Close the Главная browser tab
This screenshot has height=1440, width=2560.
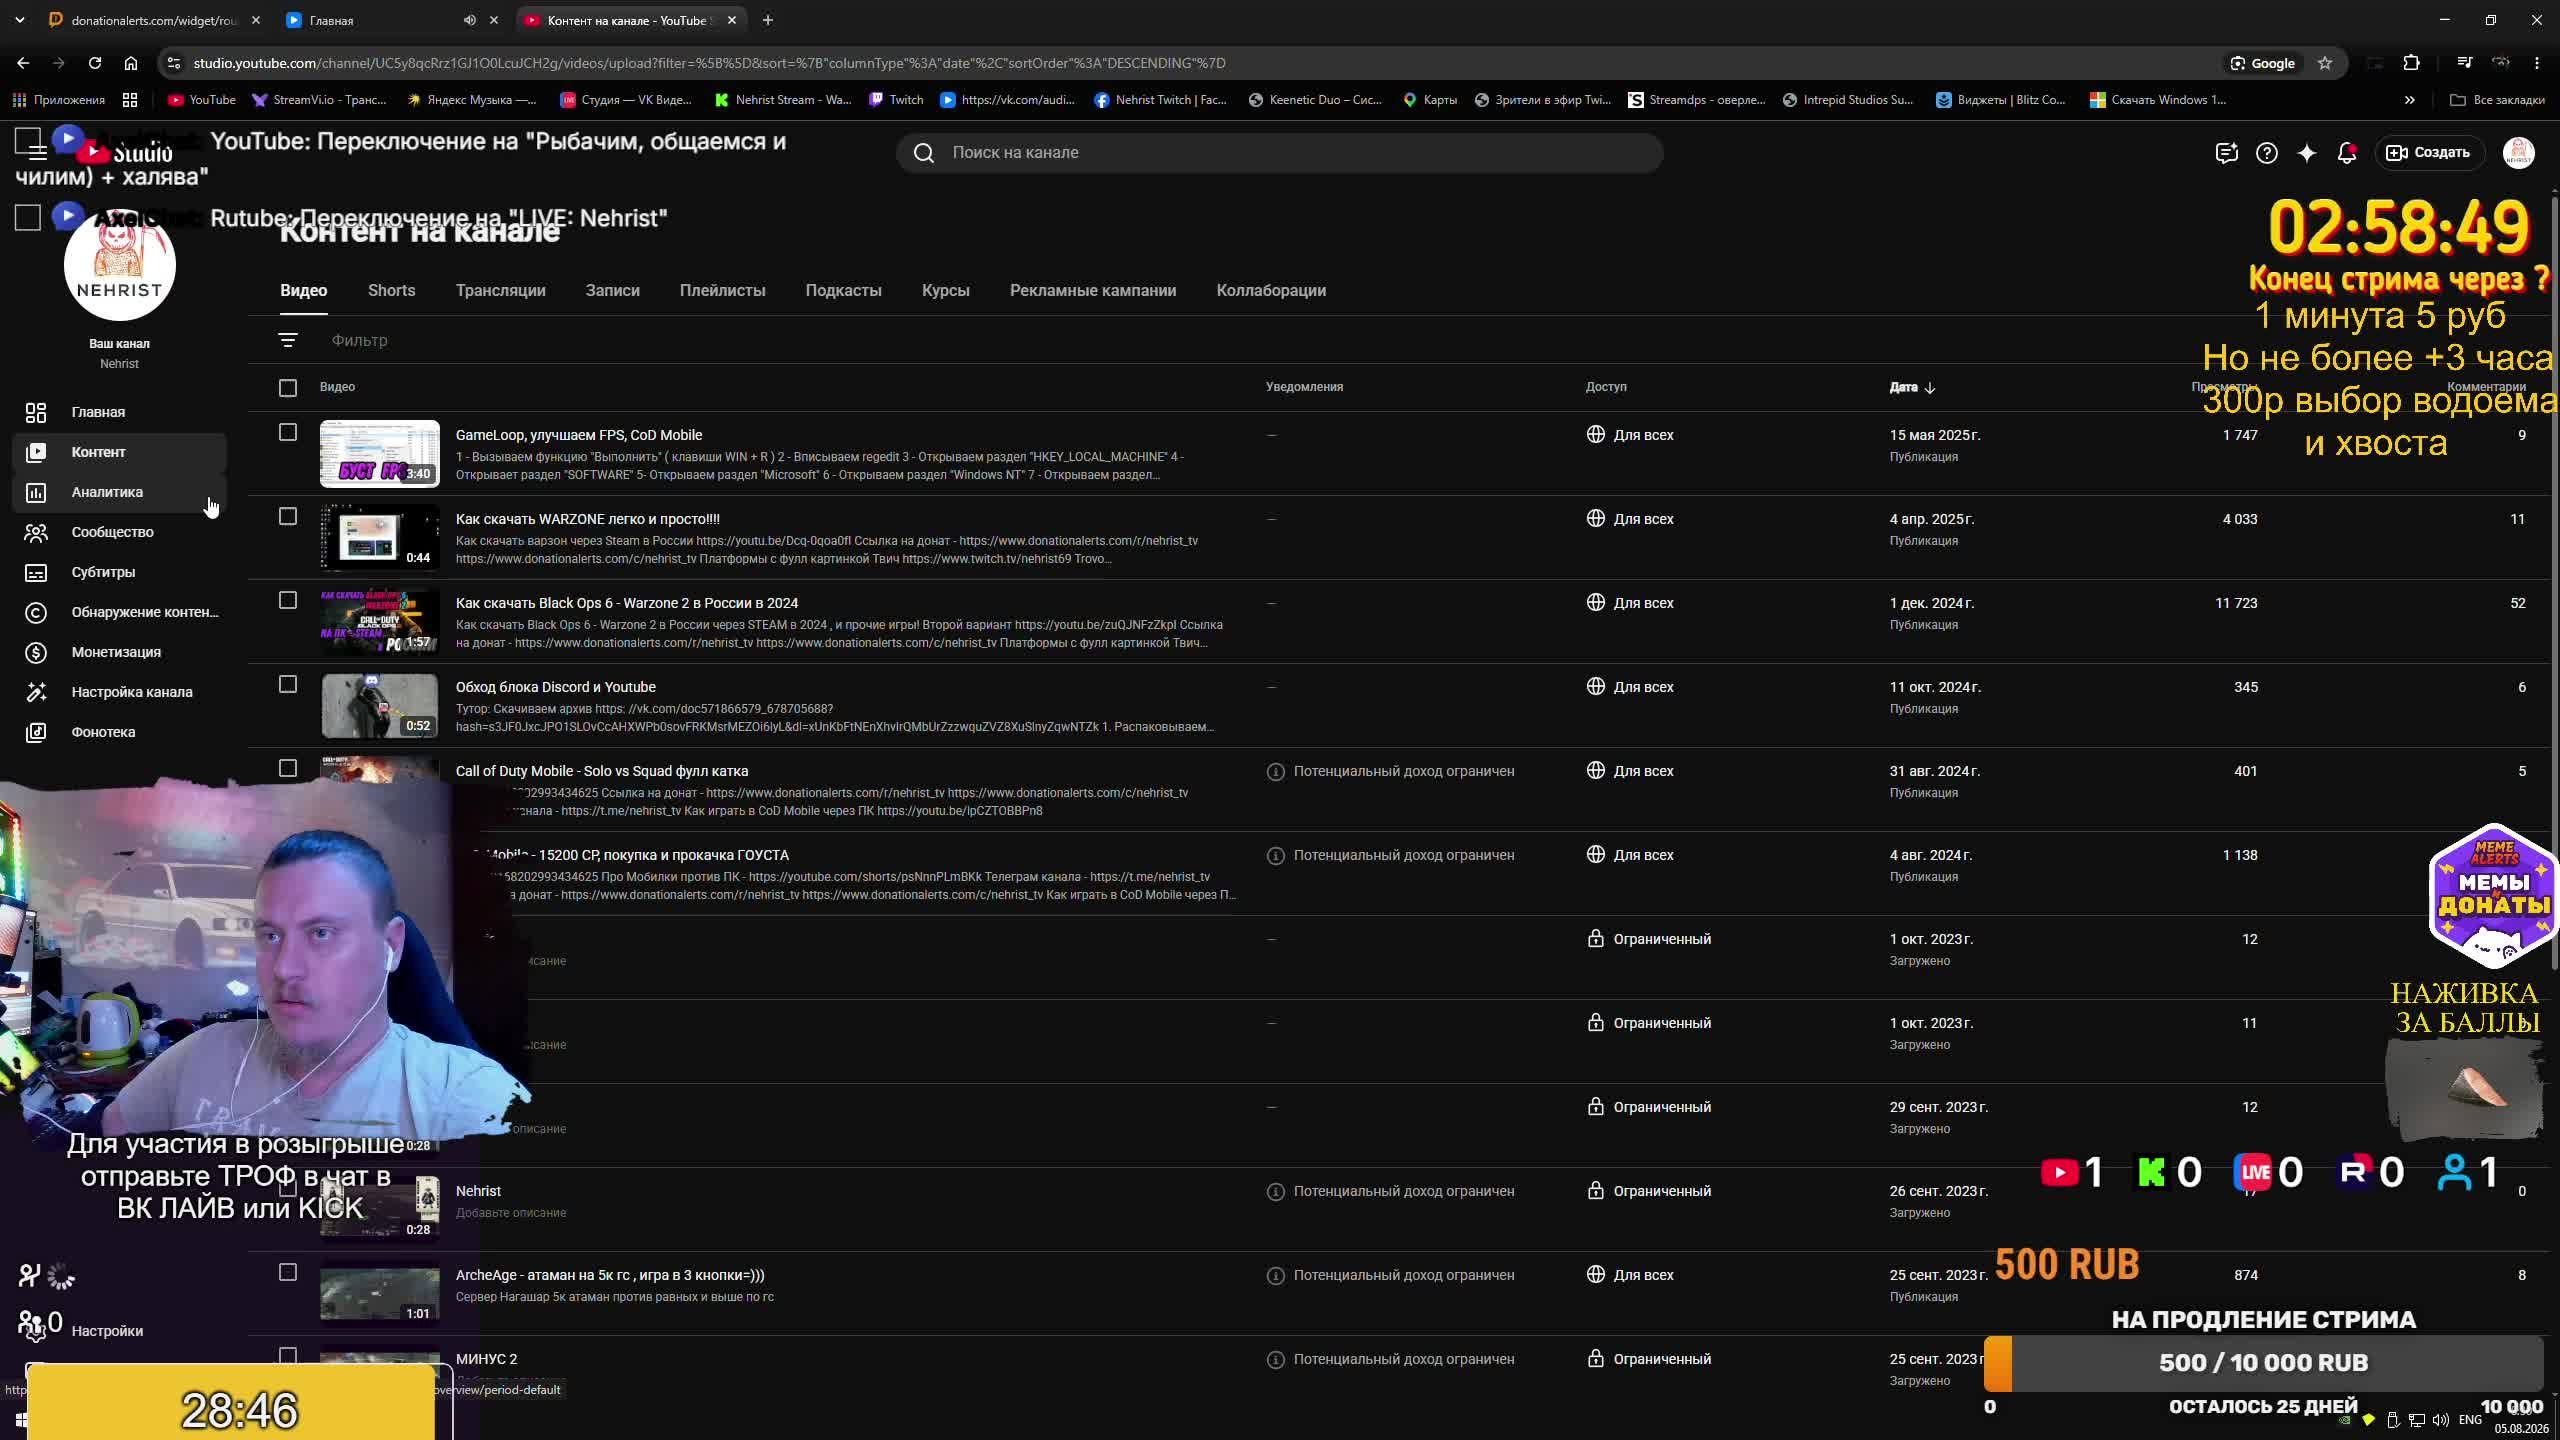(x=494, y=20)
